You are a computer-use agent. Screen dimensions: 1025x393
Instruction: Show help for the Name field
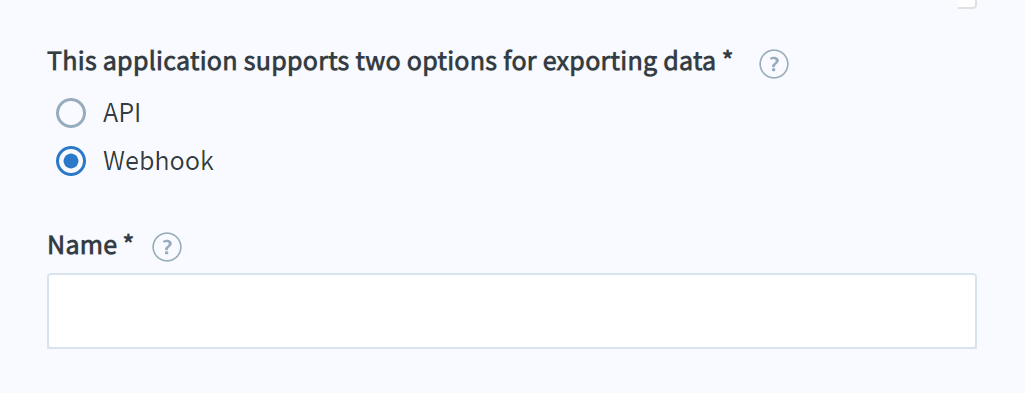coord(167,247)
